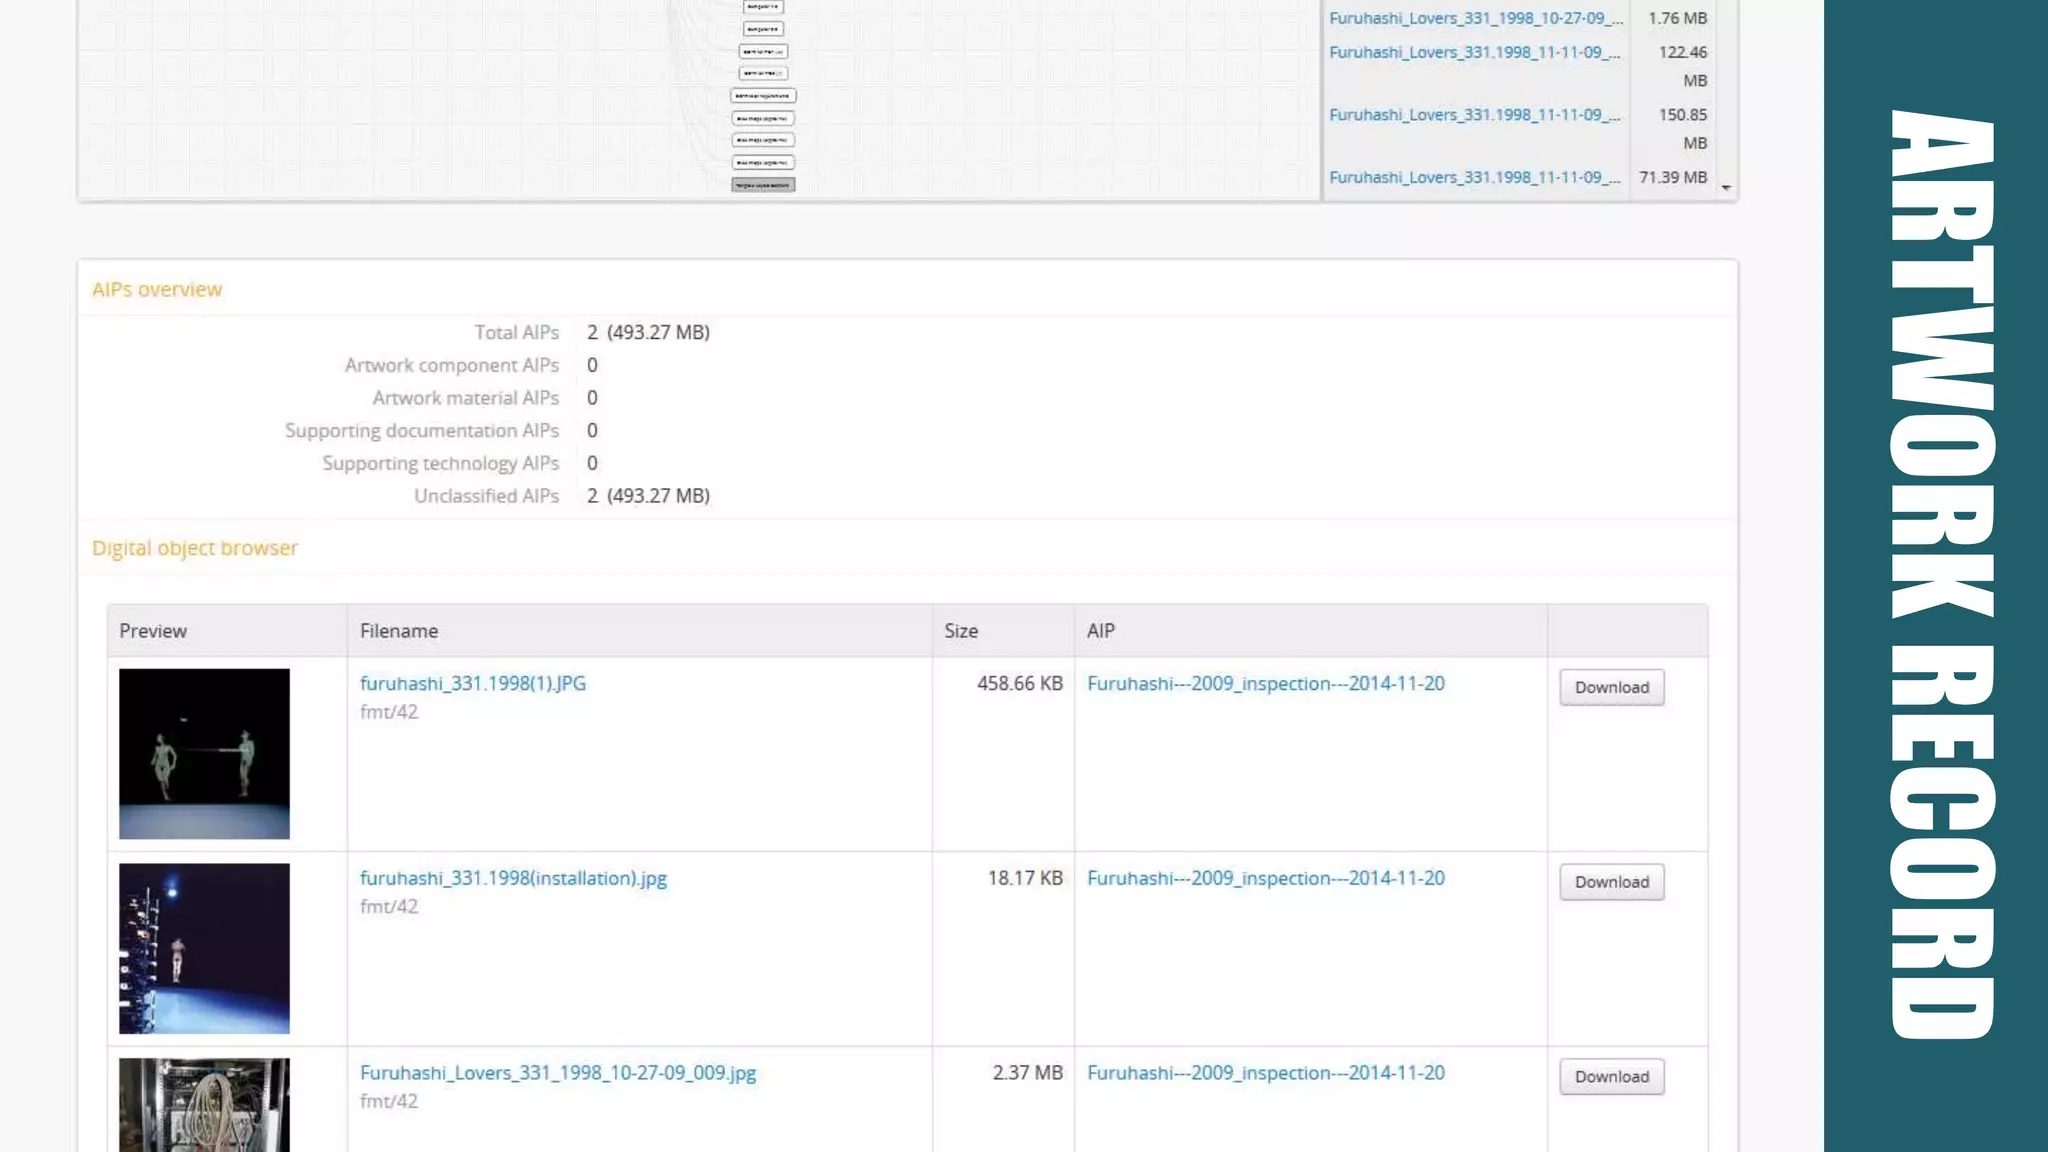Click the AIPs overview heading

point(157,289)
